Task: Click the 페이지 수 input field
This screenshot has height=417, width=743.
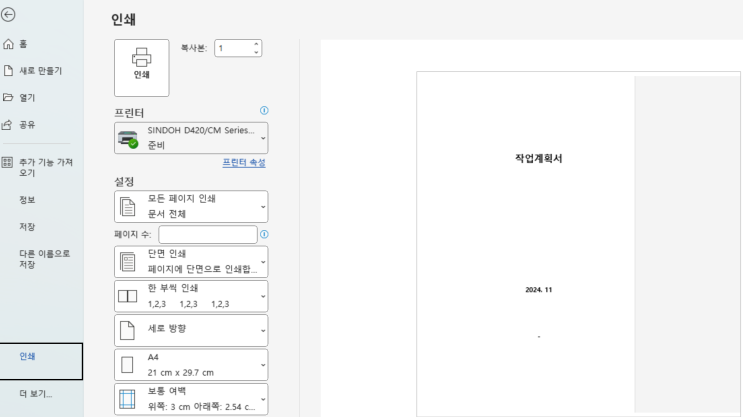Action: click(x=208, y=235)
